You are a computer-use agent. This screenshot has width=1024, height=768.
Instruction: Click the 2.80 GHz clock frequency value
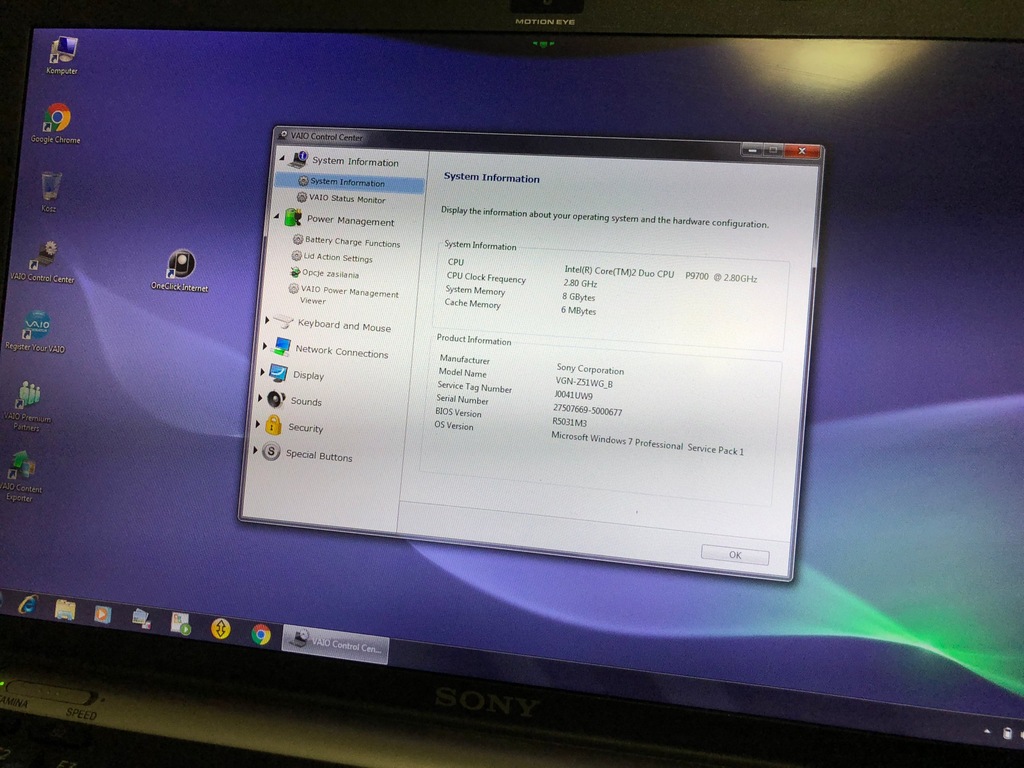click(580, 283)
